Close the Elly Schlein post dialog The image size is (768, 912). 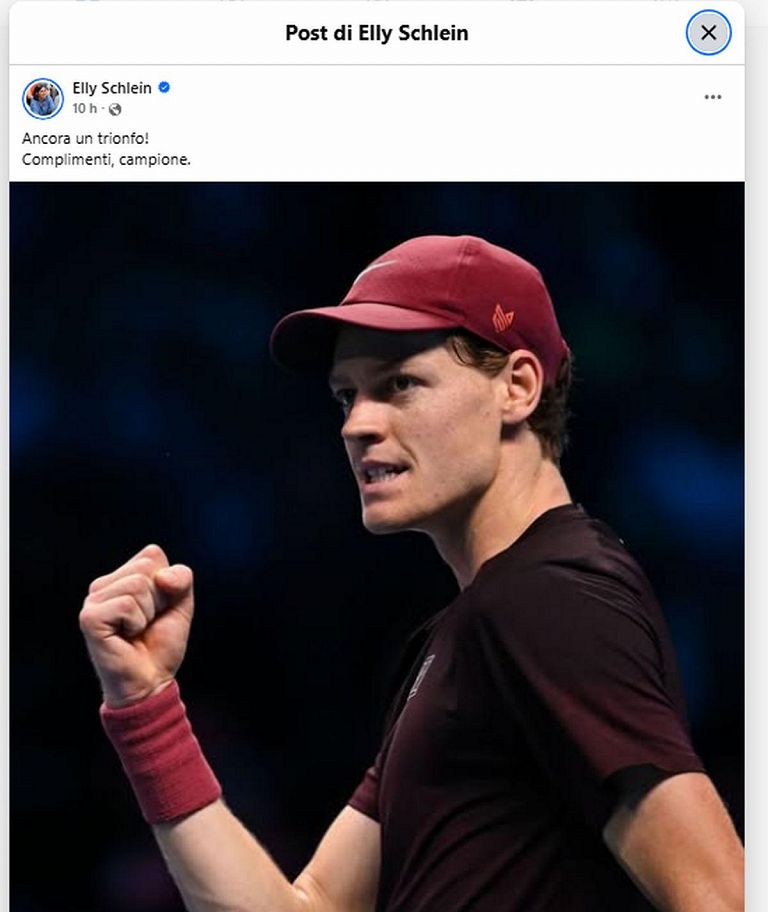click(x=708, y=33)
